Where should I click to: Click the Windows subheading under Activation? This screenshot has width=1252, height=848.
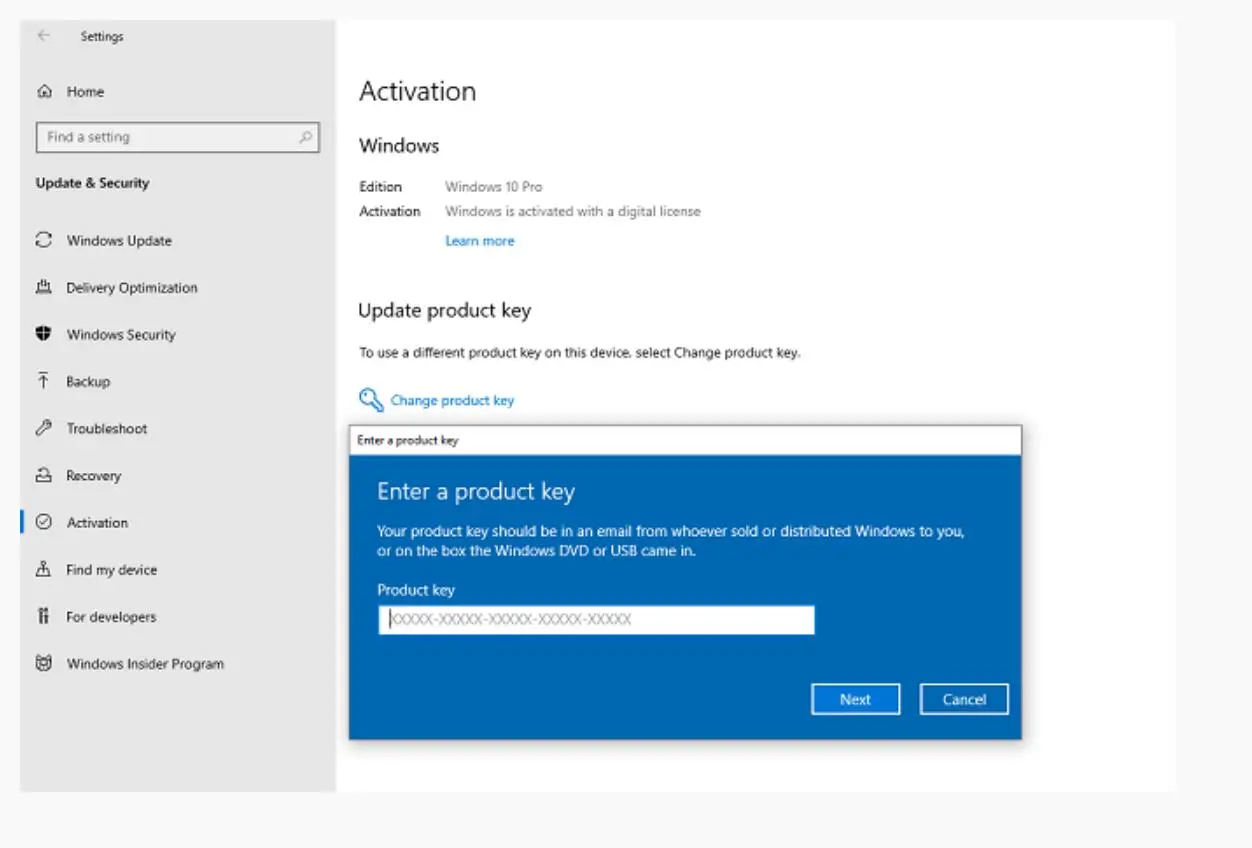(x=399, y=146)
